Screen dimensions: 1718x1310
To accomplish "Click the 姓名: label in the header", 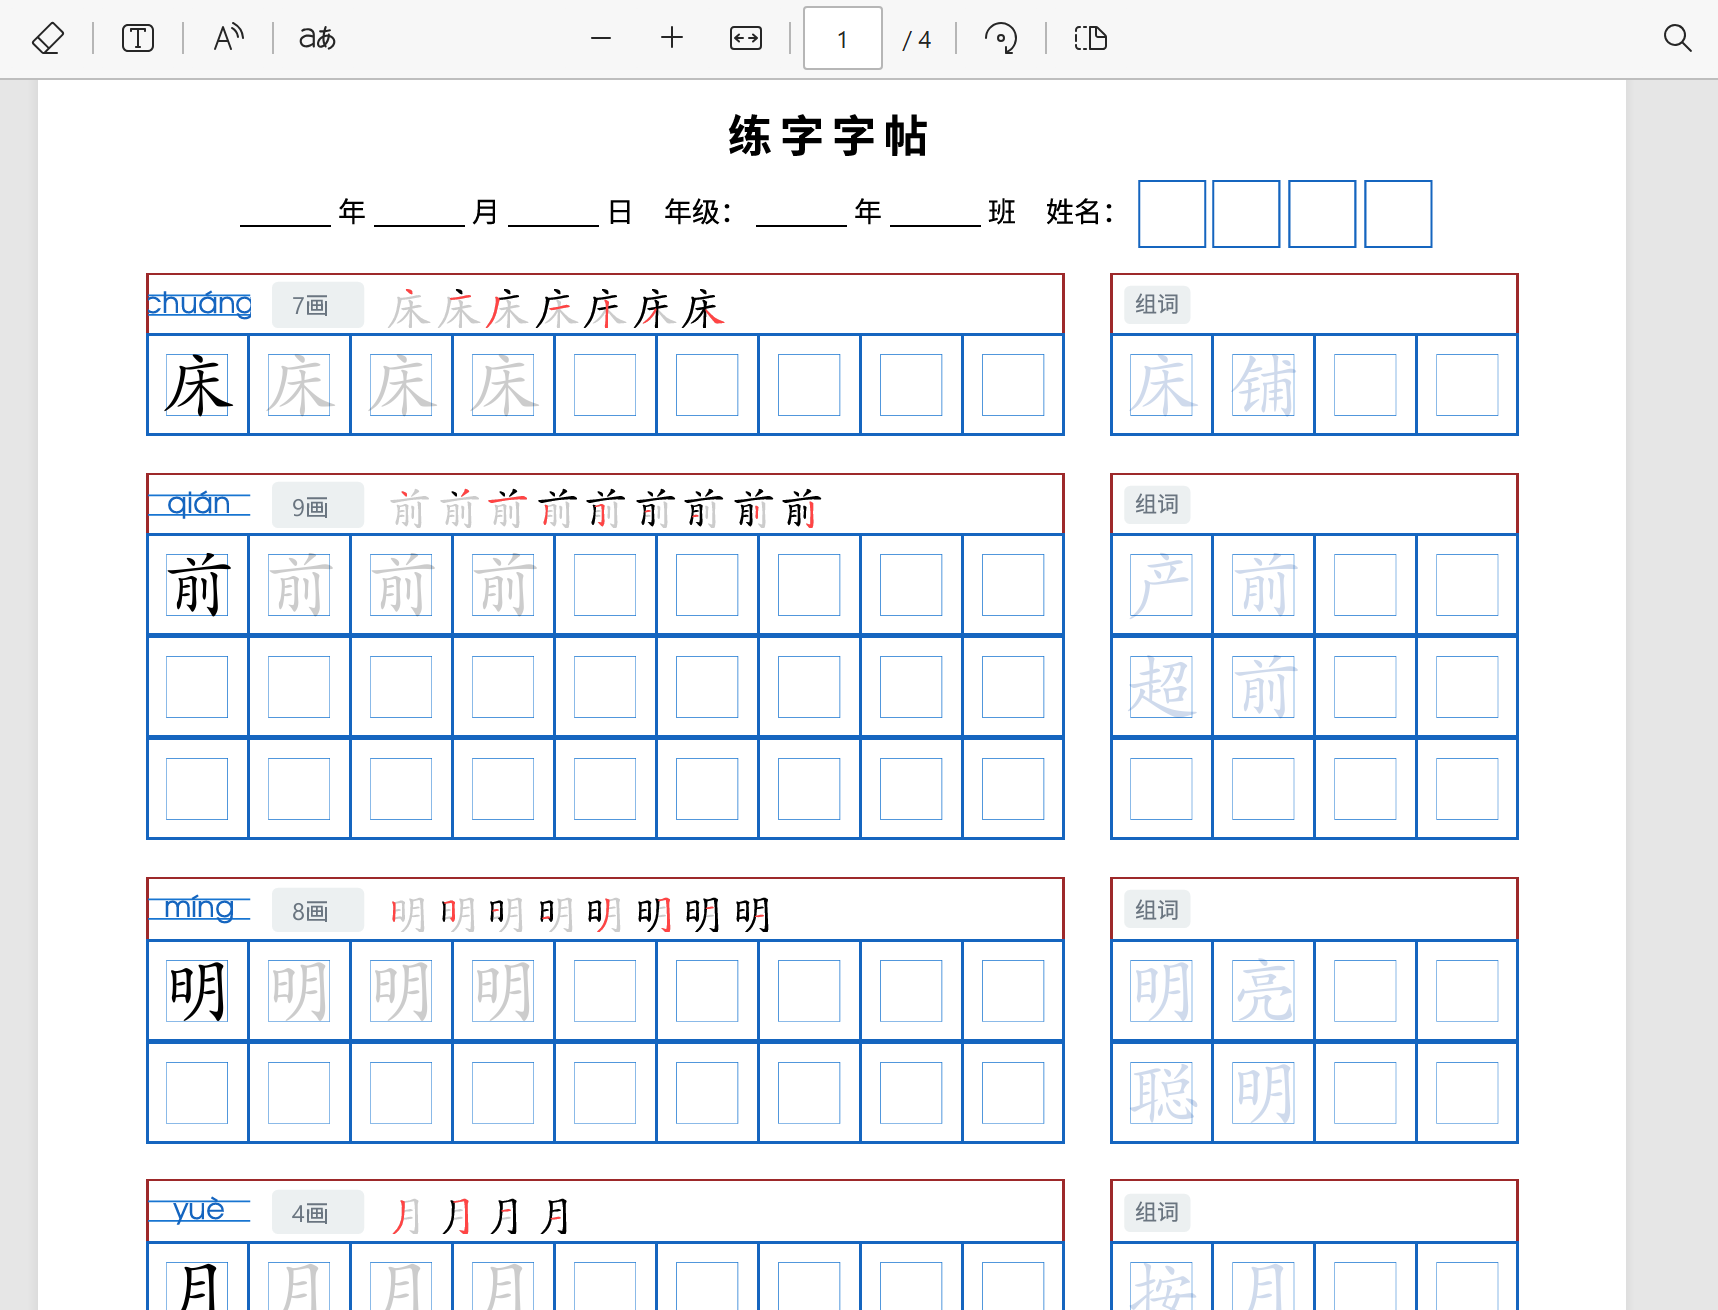I will click(x=1080, y=212).
